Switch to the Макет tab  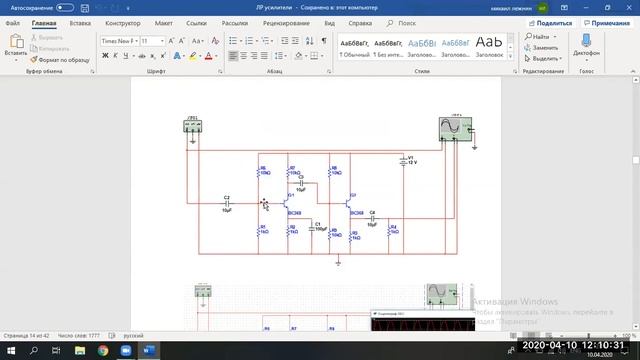click(163, 23)
